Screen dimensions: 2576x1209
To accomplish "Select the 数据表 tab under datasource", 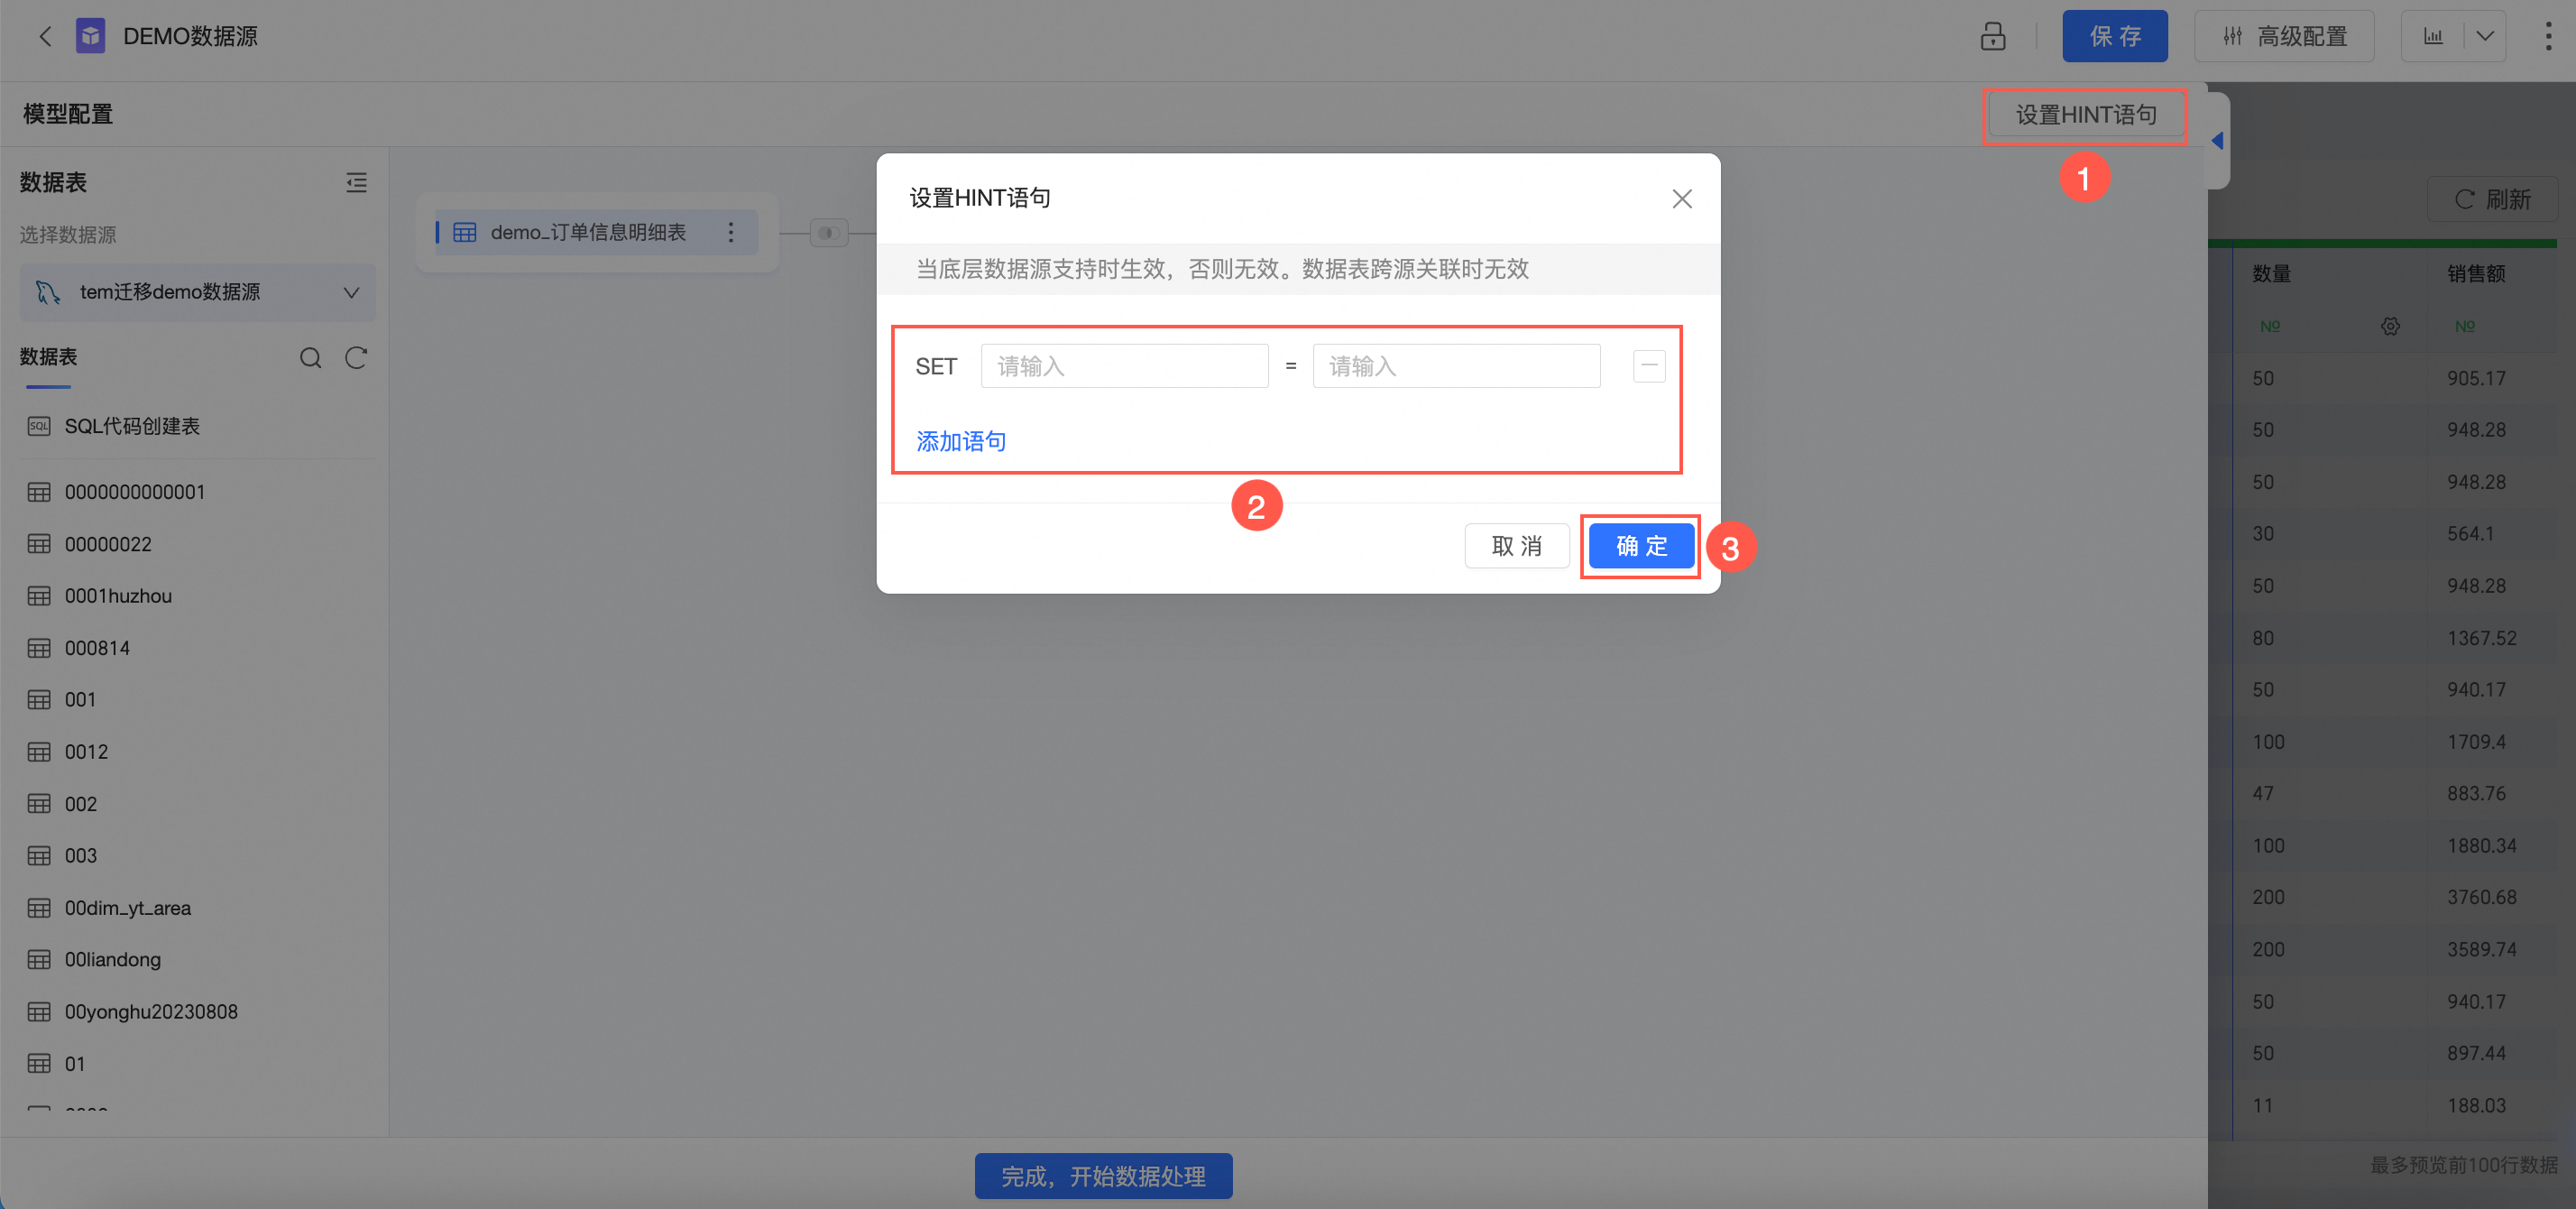I will point(48,358).
